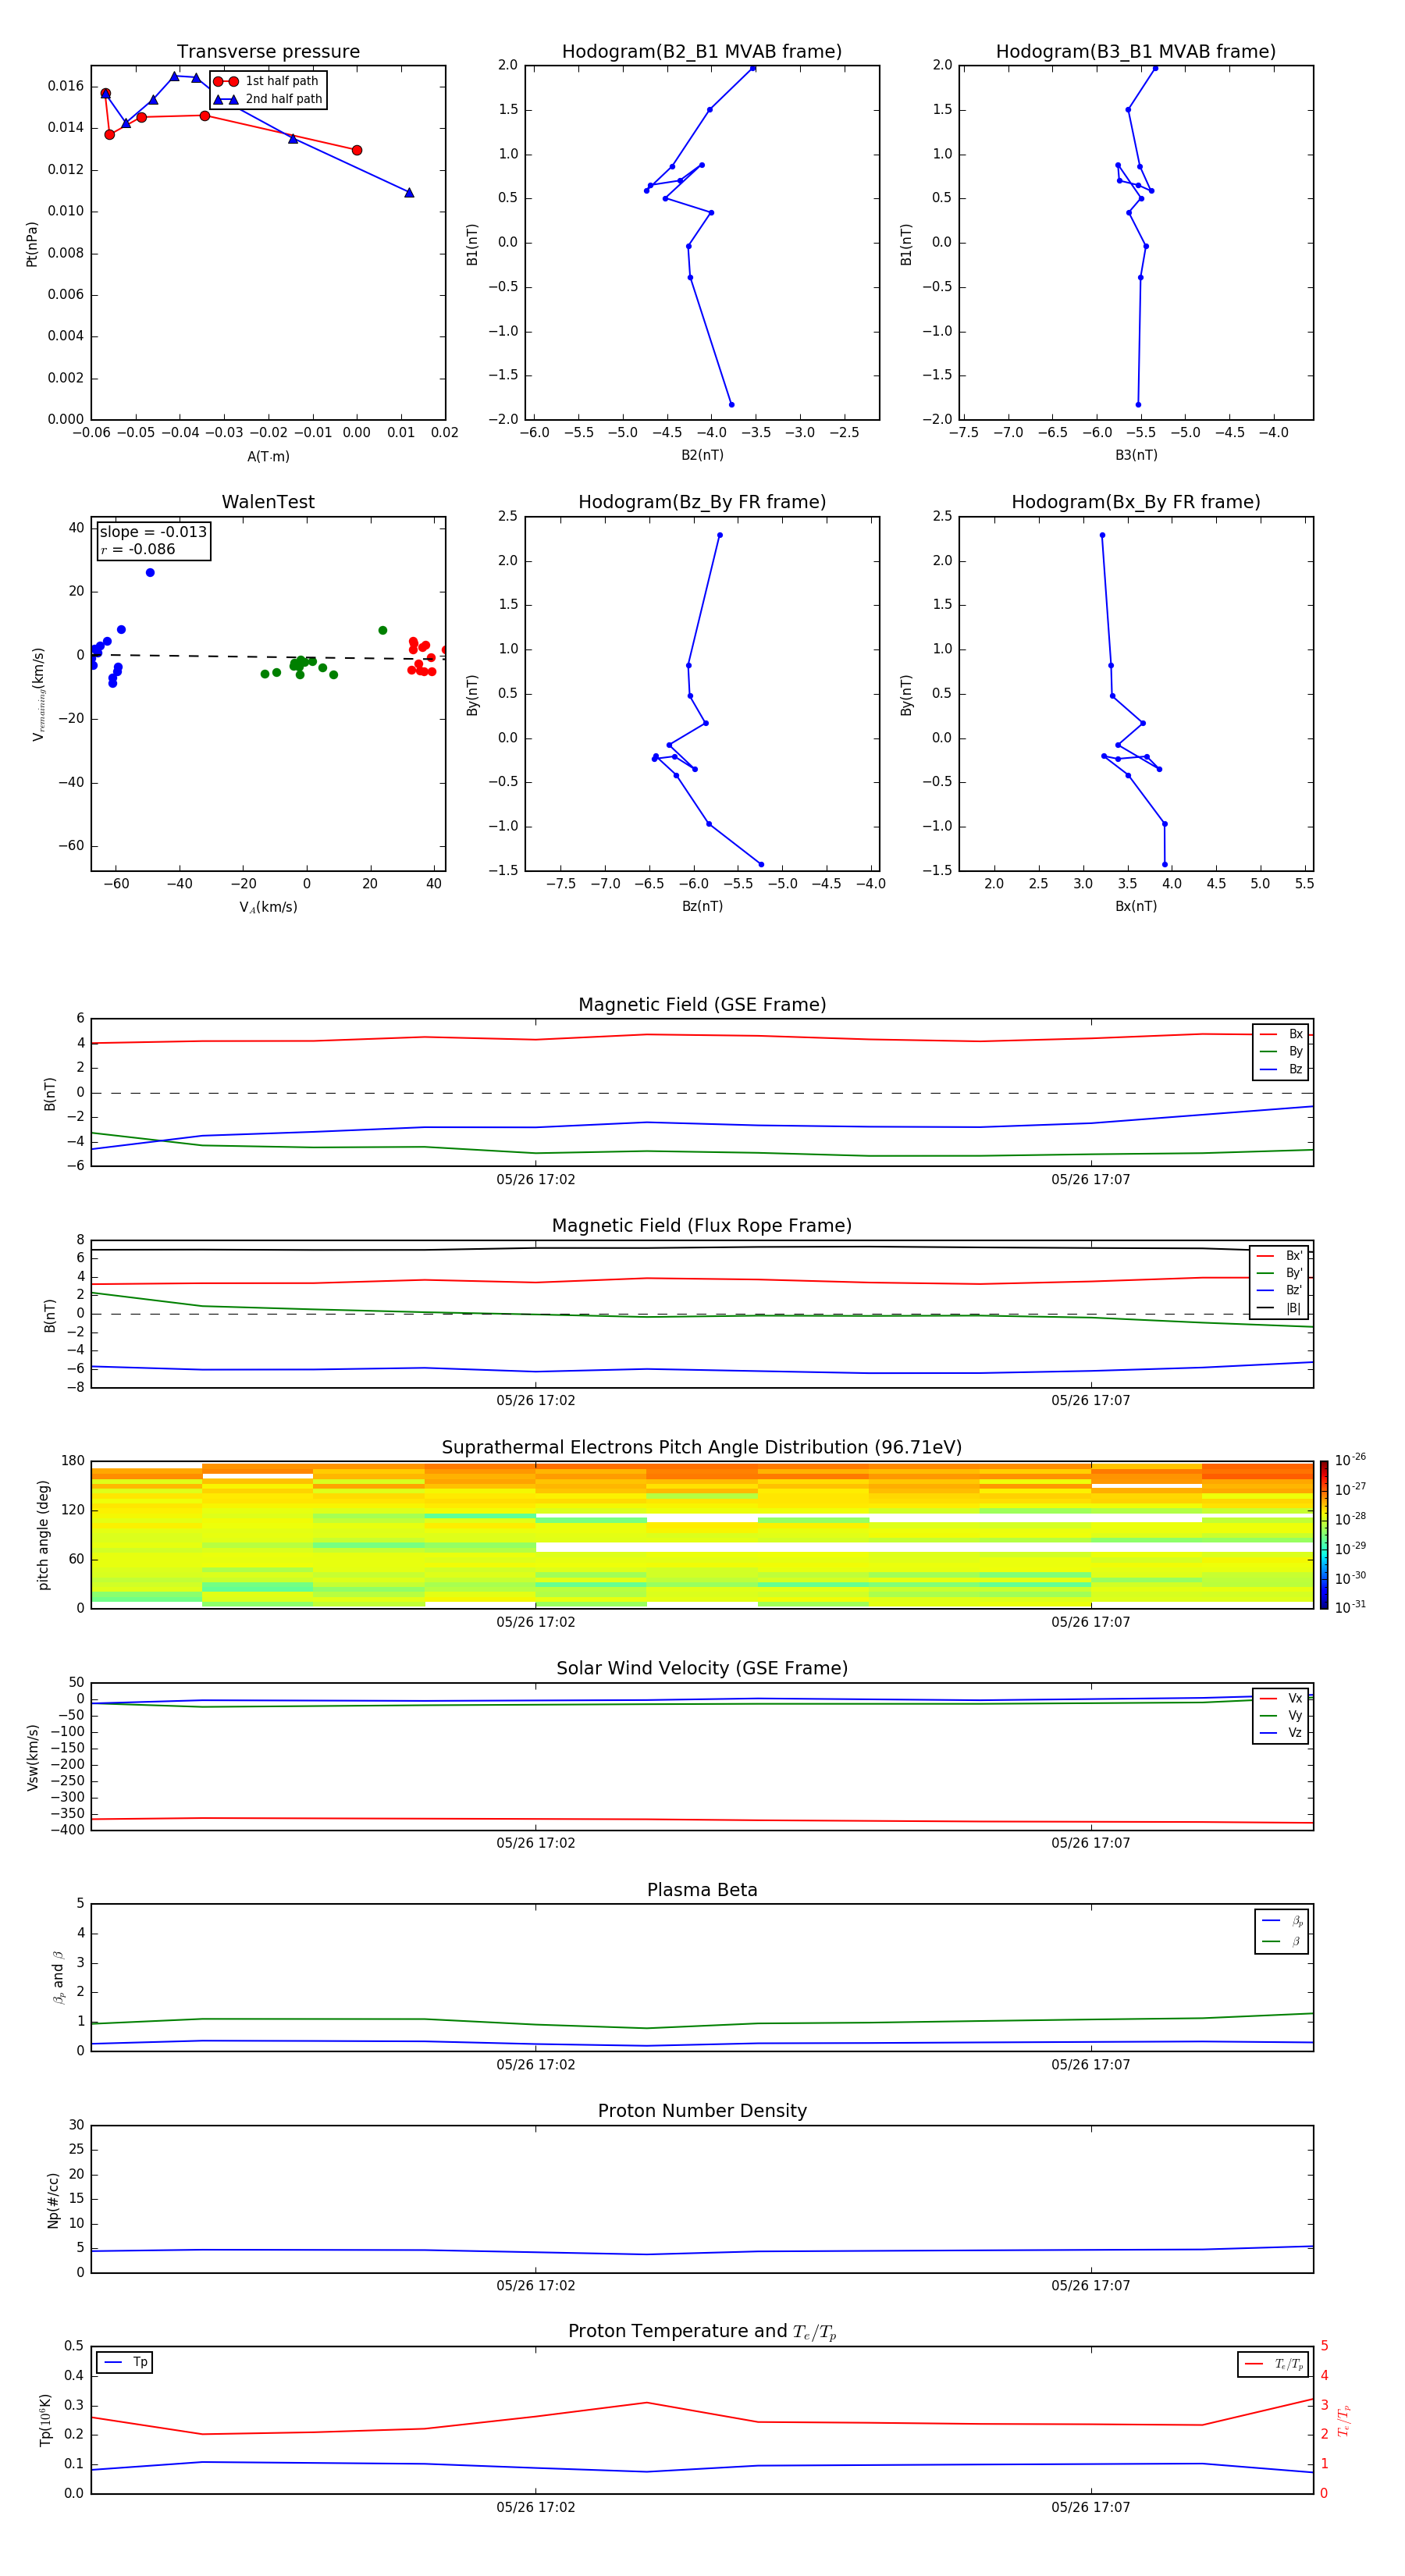Image resolution: width=1405 pixels, height=2576 pixels.
Task: Click '05/26 17:07' tick under Proton Temperature plot
Action: tap(1091, 2507)
